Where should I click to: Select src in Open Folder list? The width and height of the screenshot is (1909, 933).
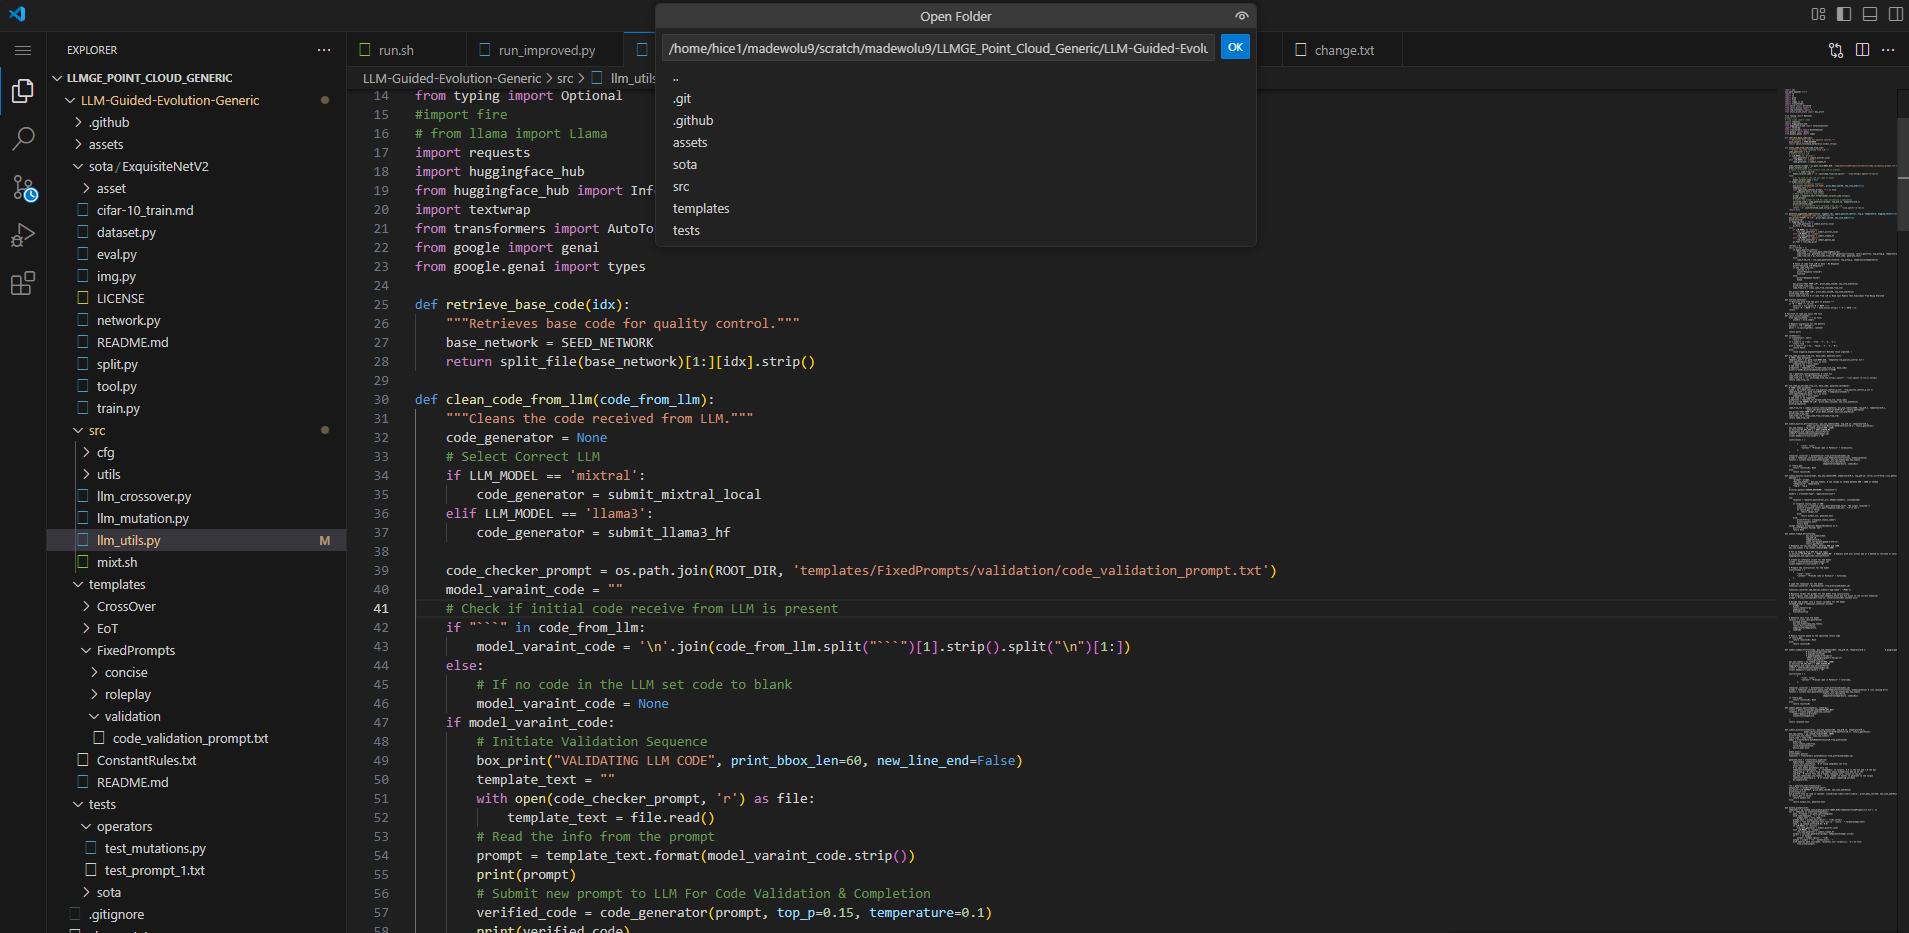pos(956,187)
